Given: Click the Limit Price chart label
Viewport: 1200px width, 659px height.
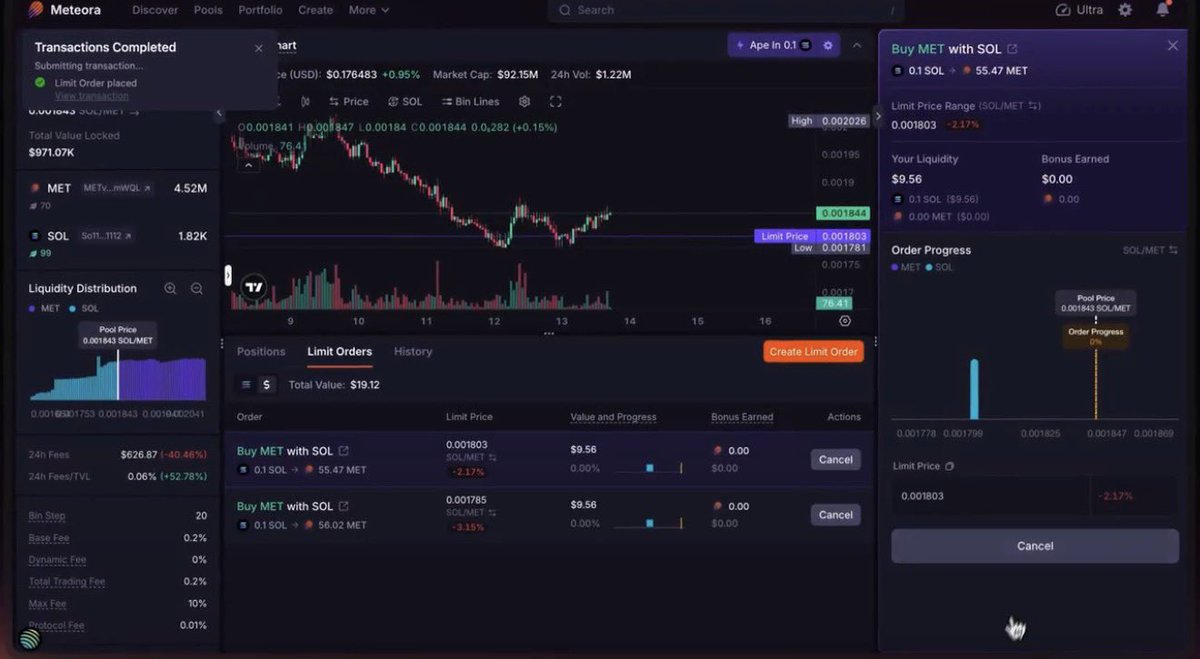Looking at the screenshot, I should 785,236.
